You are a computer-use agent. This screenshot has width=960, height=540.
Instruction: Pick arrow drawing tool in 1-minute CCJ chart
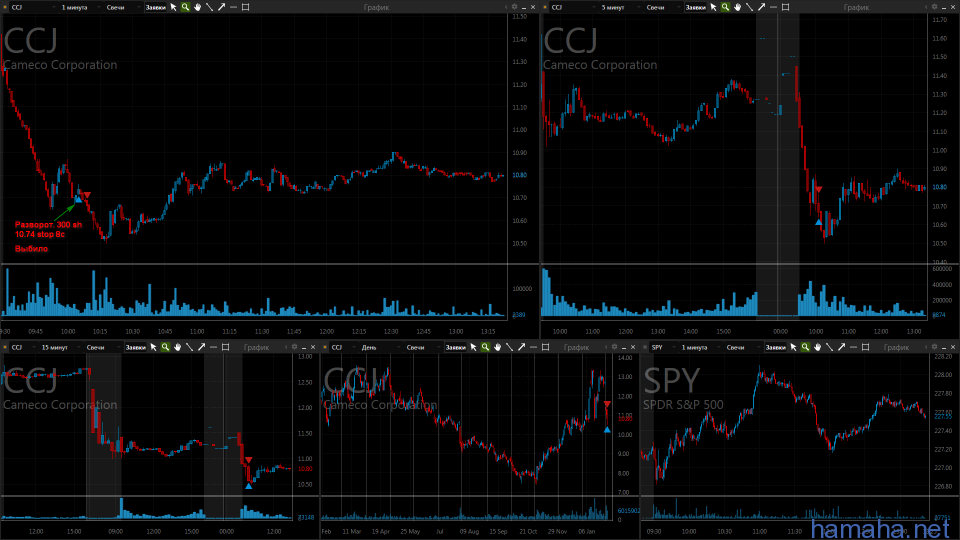pyautogui.click(x=222, y=7)
